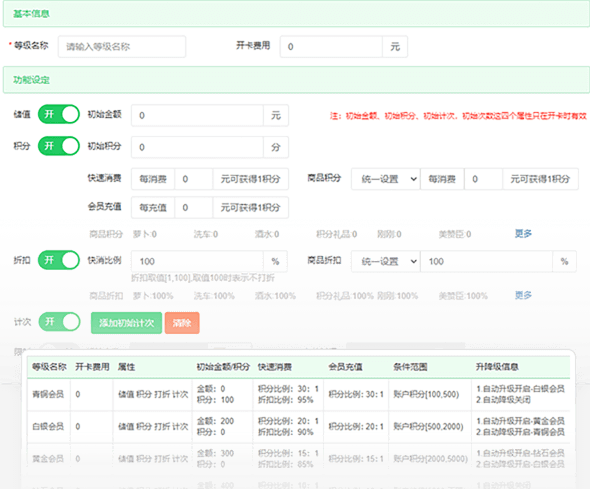Click the 清除 button
The image size is (590, 489).
(x=182, y=323)
